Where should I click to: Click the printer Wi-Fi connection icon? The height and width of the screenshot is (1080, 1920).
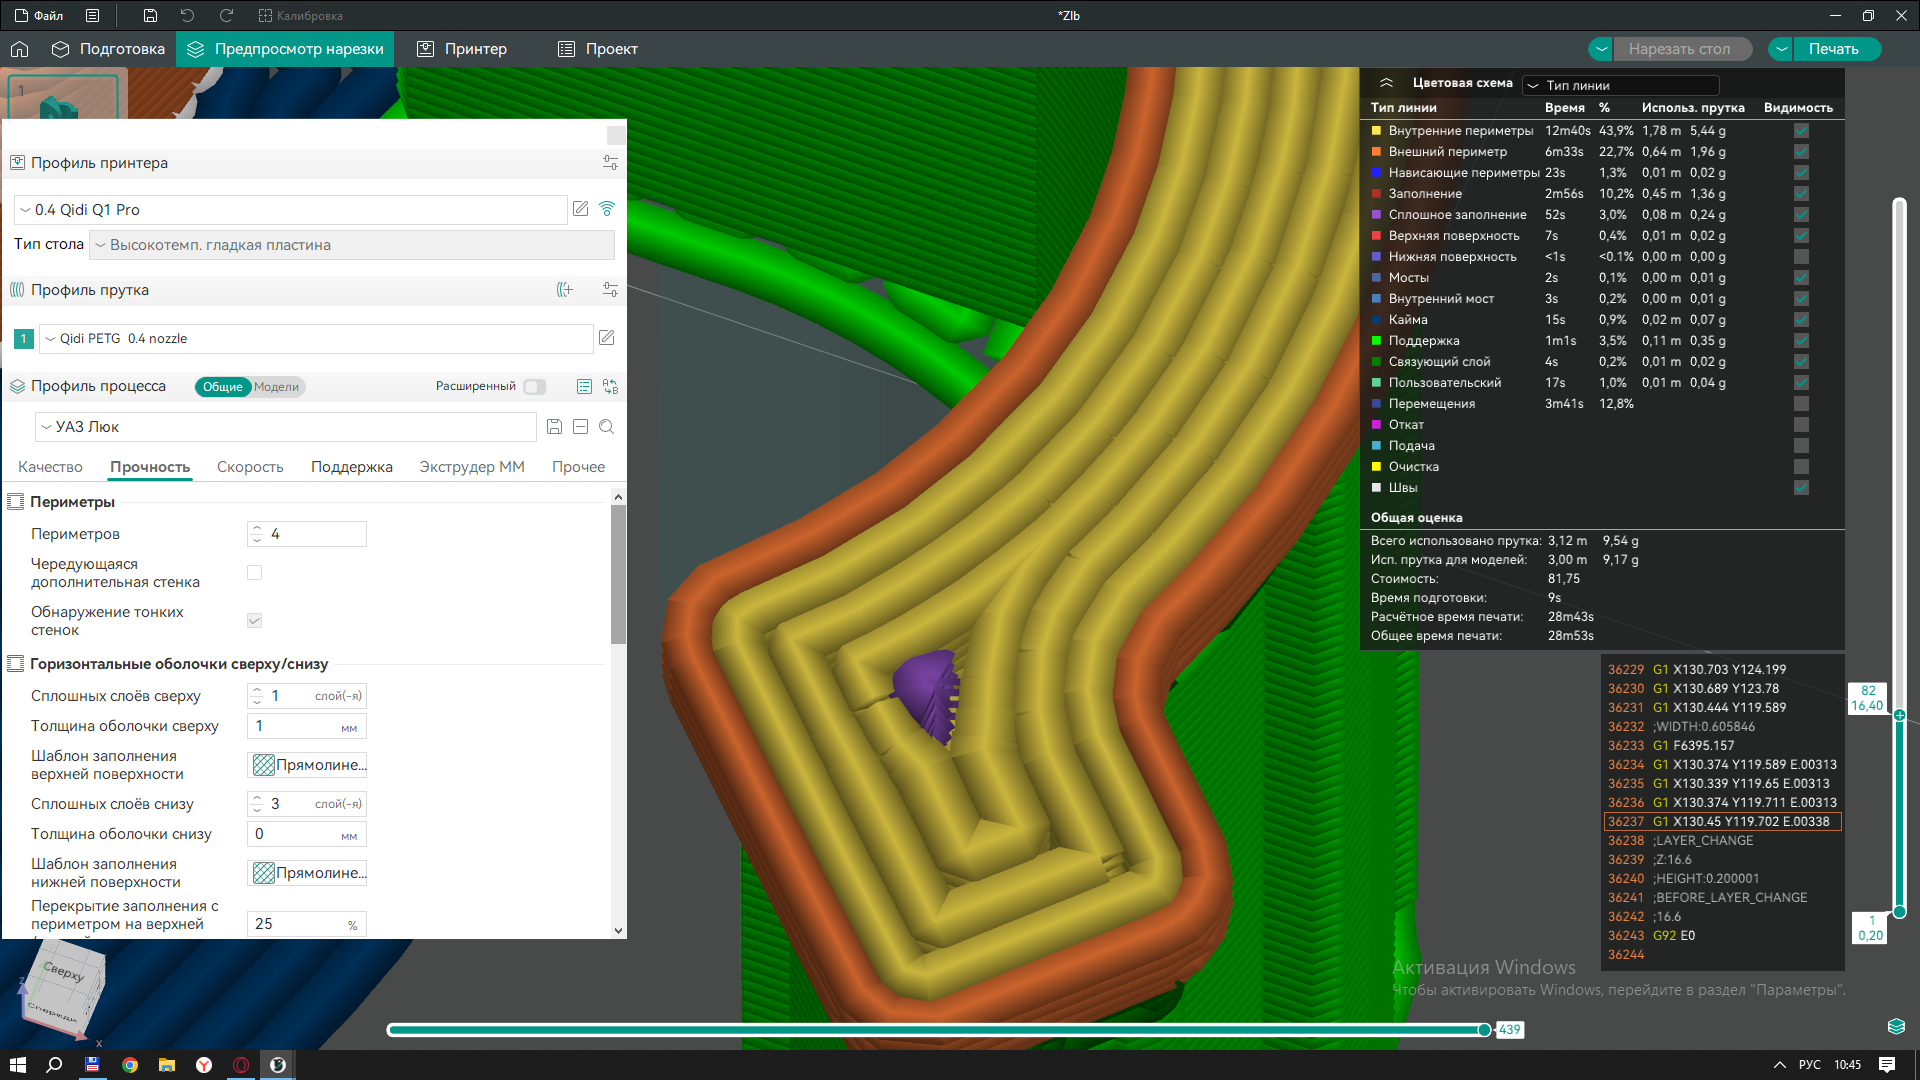click(607, 209)
